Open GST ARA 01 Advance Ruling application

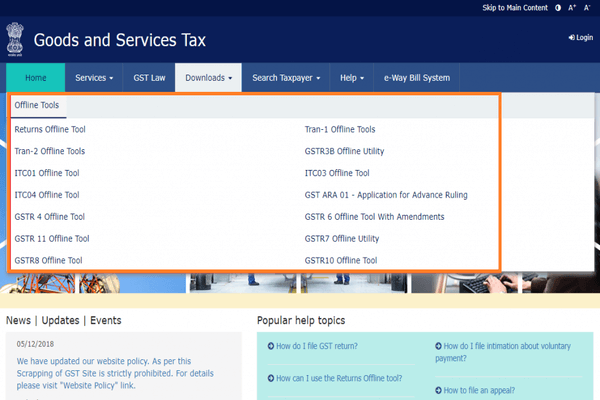tap(386, 195)
